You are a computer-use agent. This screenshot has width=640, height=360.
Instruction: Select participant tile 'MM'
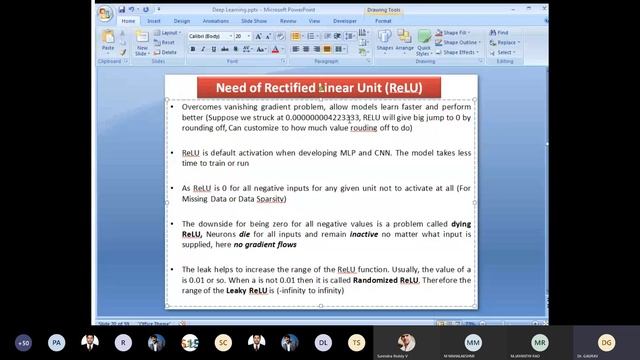click(473, 342)
